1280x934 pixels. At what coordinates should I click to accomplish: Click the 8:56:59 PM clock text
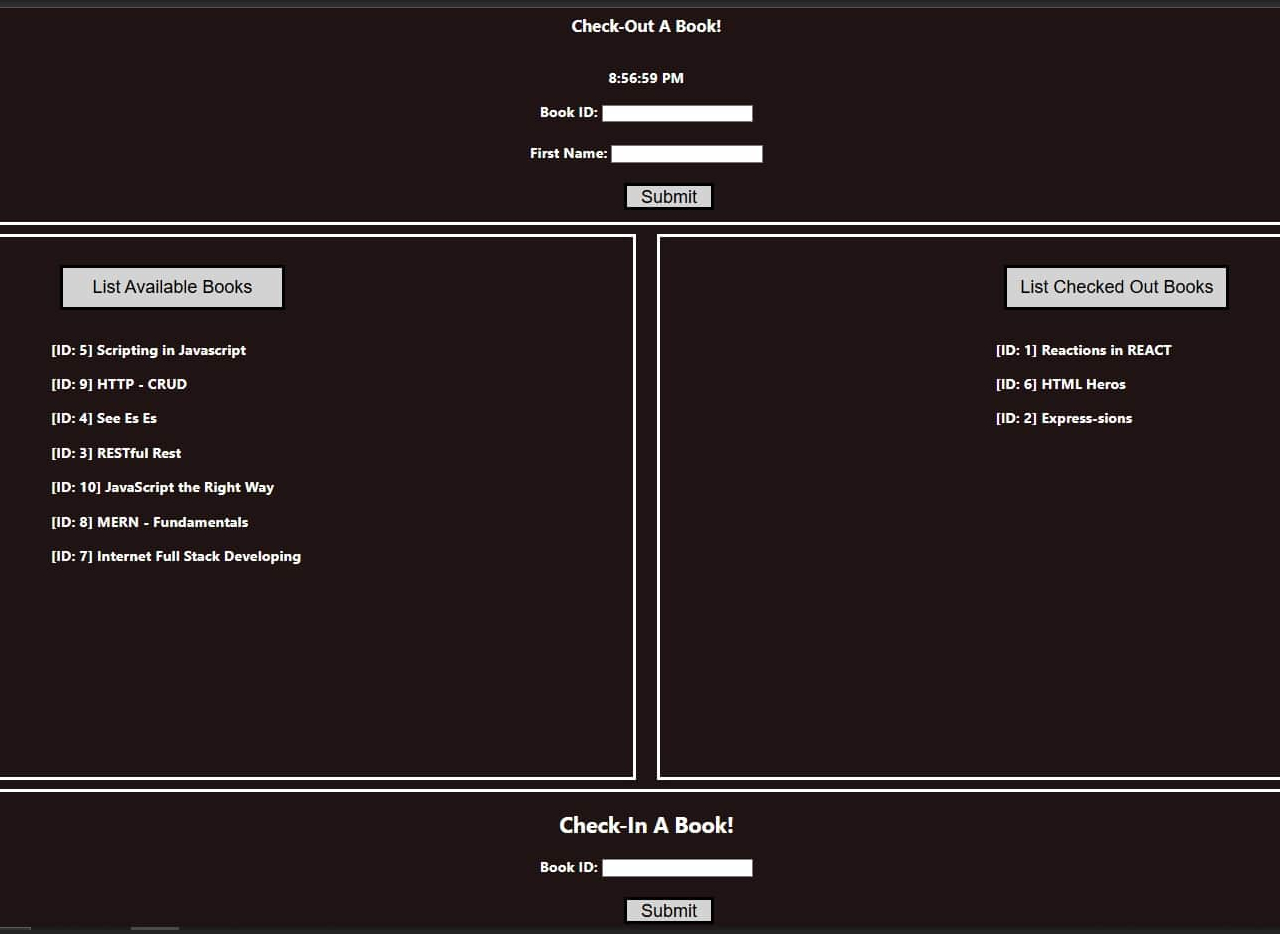tap(646, 78)
